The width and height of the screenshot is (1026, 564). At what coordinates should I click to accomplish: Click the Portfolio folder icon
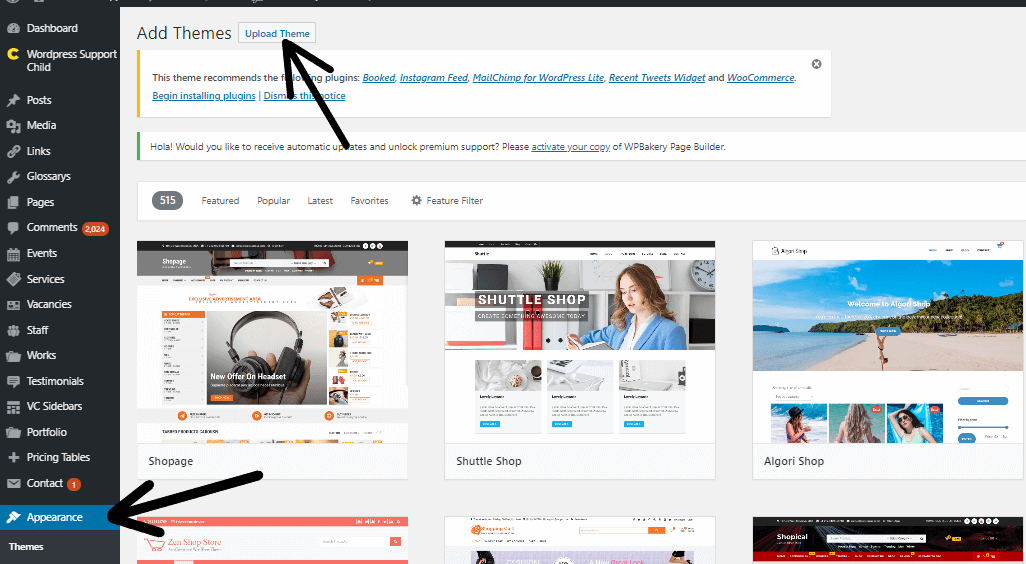13,432
